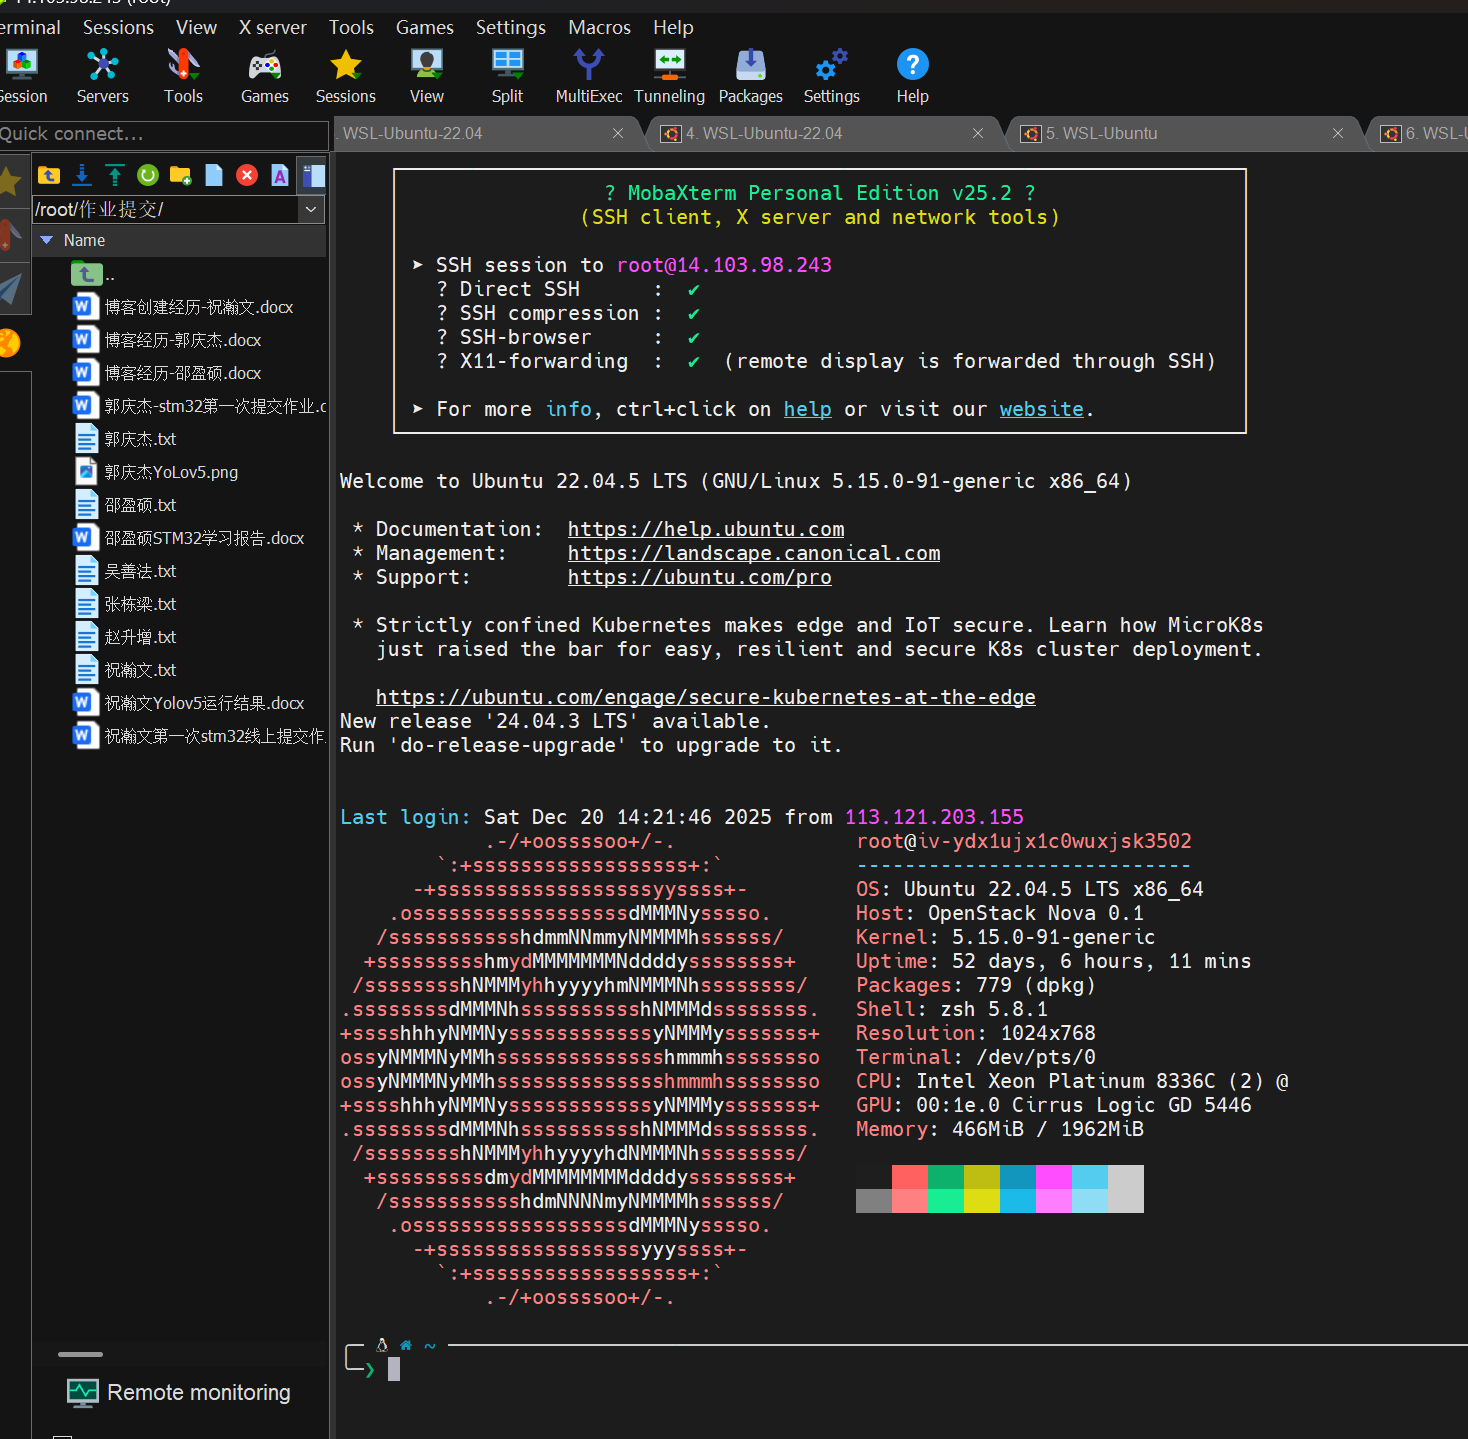Image resolution: width=1468 pixels, height=1439 pixels.
Task: Delete selected files with the red X
Action: pyautogui.click(x=247, y=176)
